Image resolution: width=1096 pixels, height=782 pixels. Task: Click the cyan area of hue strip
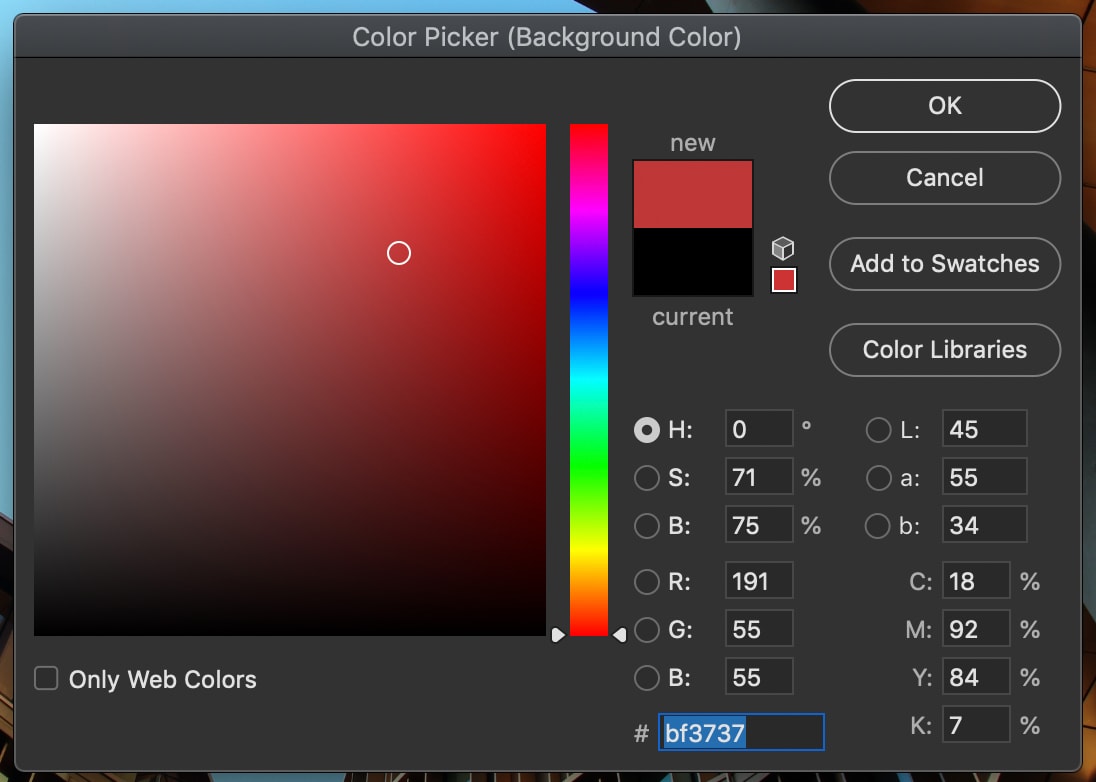tap(589, 380)
